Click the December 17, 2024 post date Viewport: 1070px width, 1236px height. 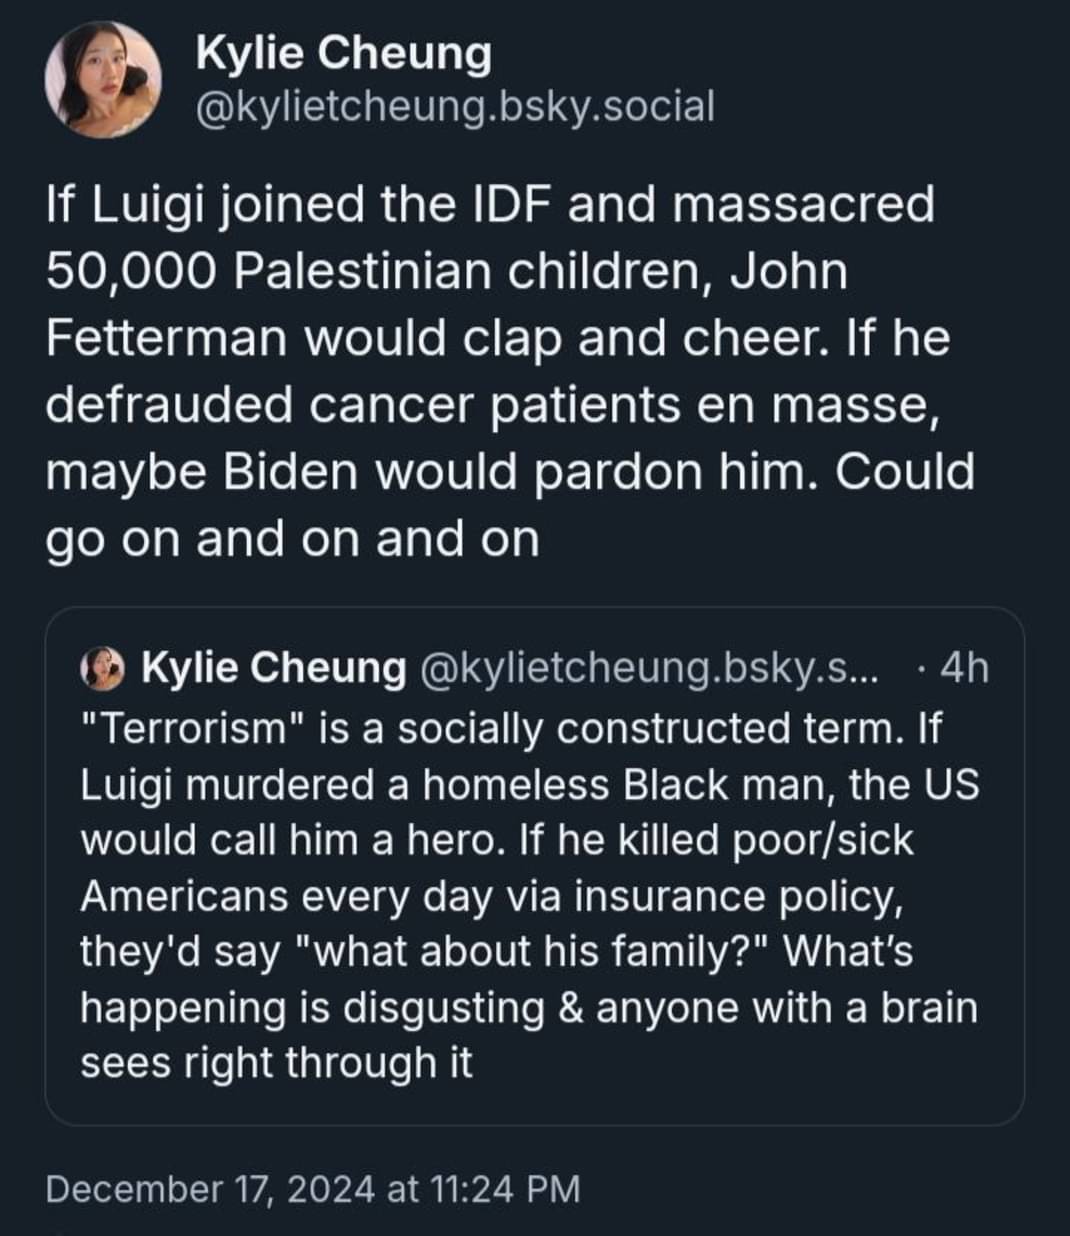tap(210, 1189)
